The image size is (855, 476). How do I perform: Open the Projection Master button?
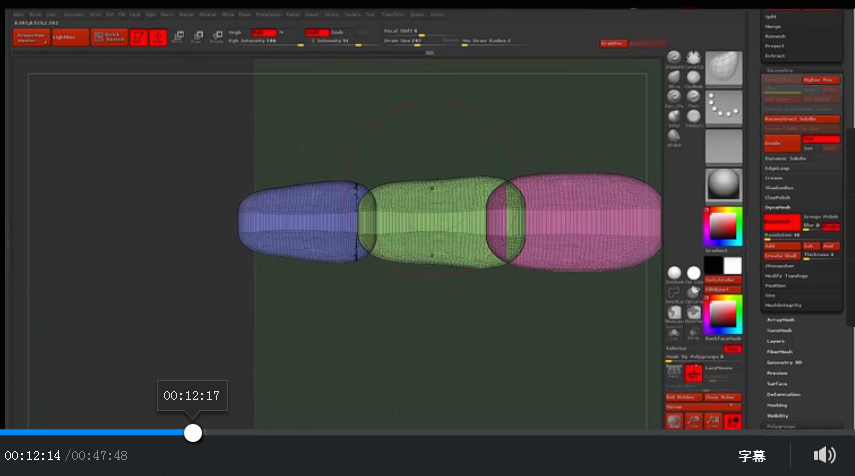[30, 37]
